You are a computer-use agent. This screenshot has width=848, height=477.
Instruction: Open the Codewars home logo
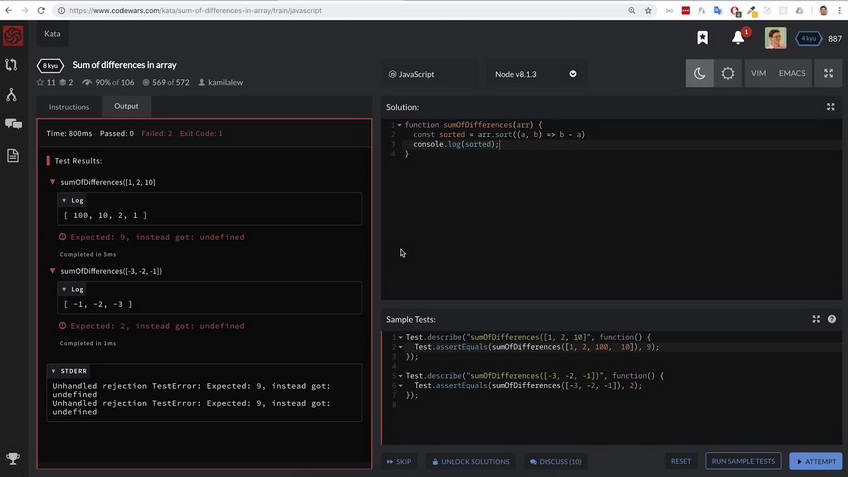pyautogui.click(x=13, y=36)
